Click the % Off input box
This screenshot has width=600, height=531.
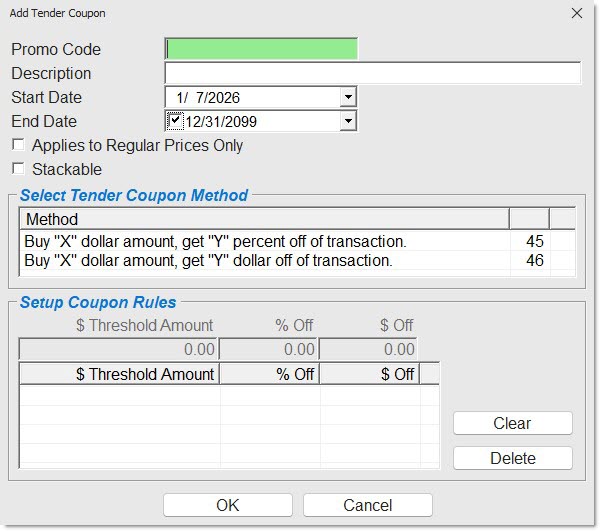click(x=268, y=349)
